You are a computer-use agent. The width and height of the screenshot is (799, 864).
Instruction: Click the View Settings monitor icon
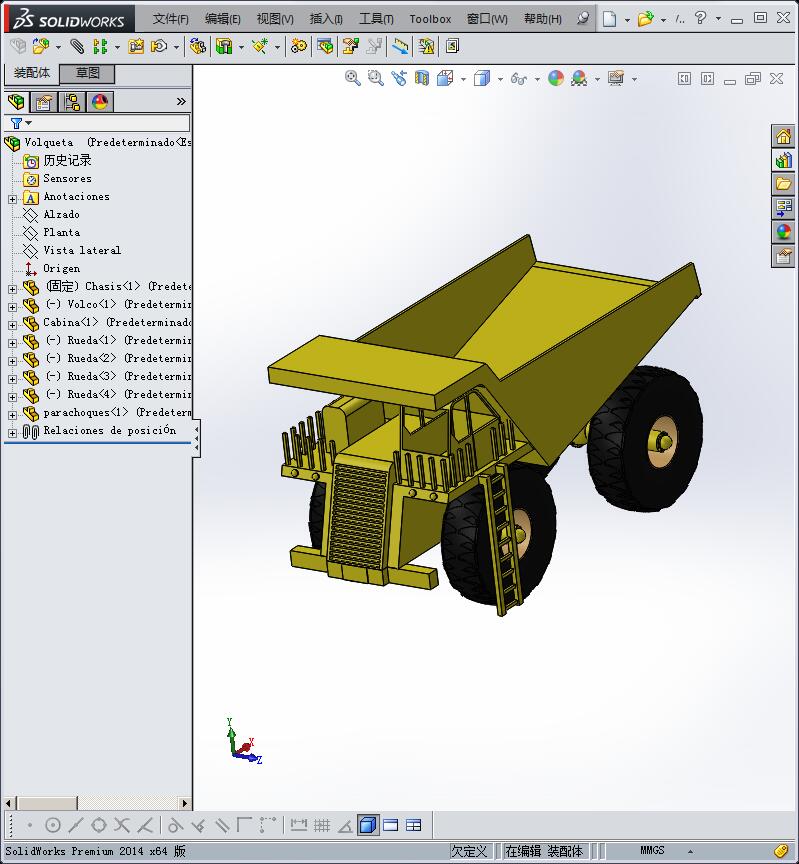(616, 78)
